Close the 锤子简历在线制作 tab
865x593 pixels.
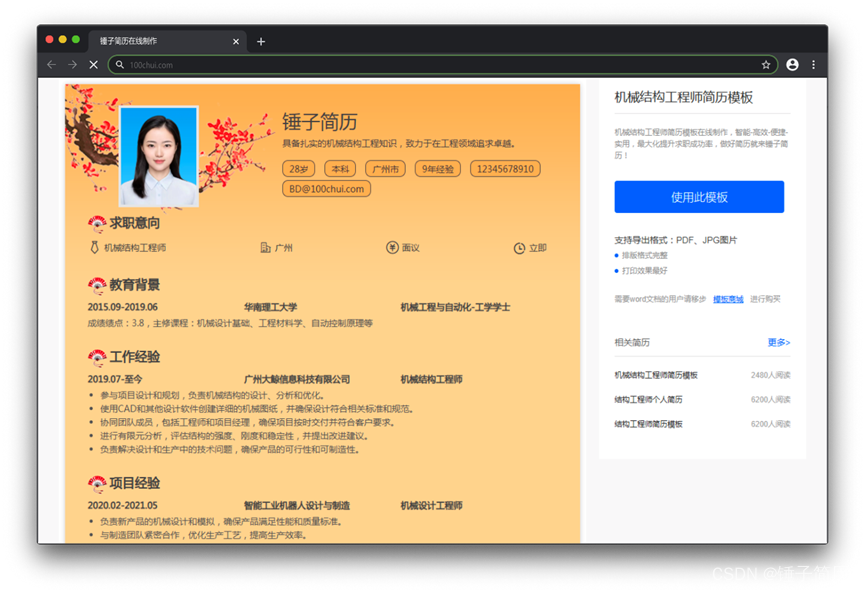[x=236, y=41]
